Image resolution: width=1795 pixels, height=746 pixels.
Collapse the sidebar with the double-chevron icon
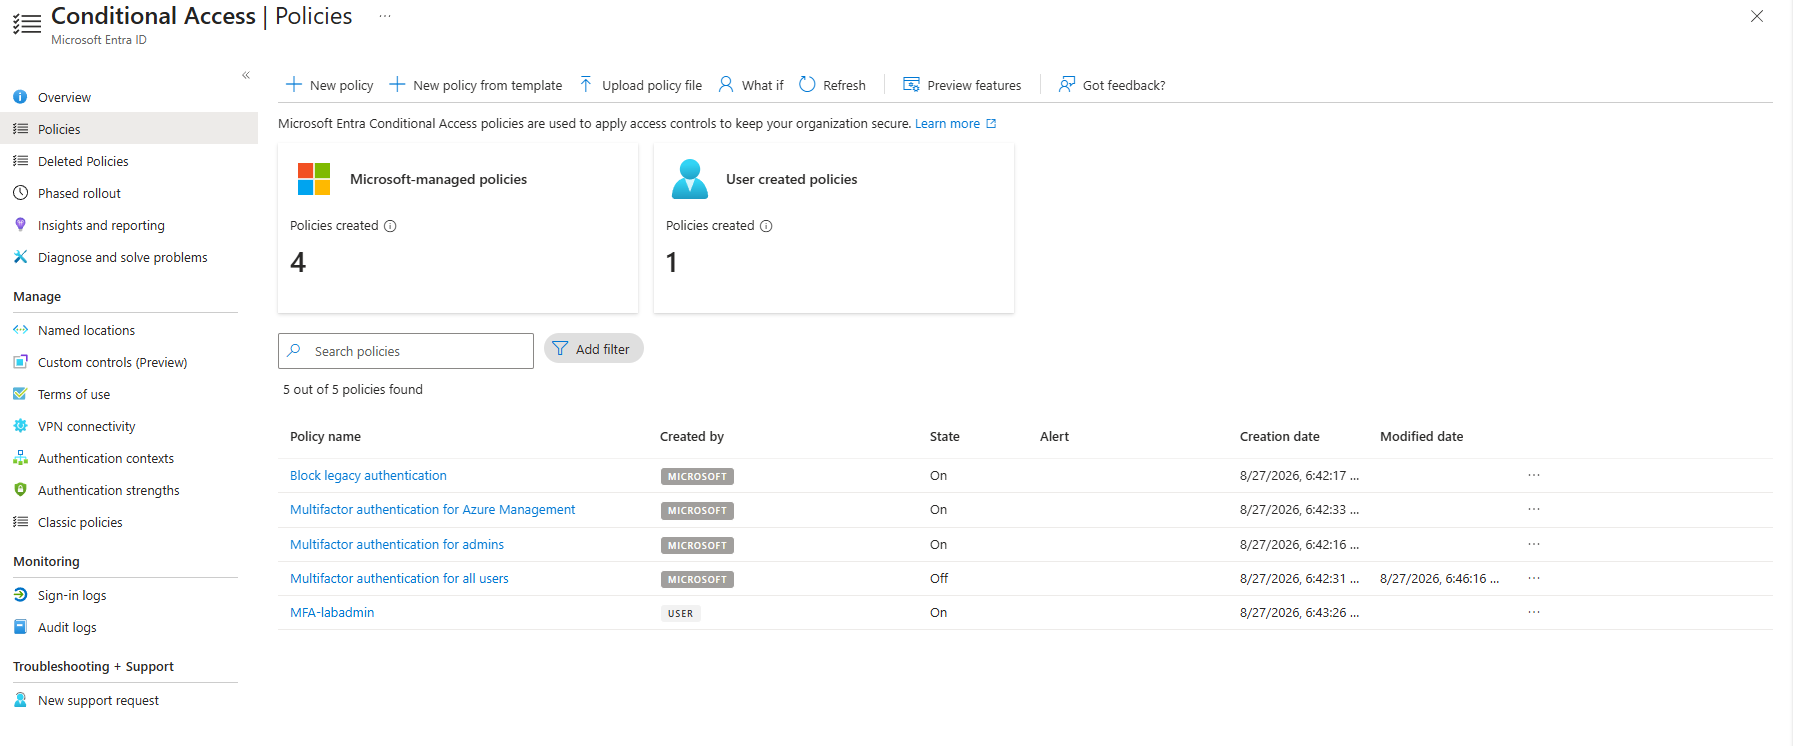(x=246, y=76)
